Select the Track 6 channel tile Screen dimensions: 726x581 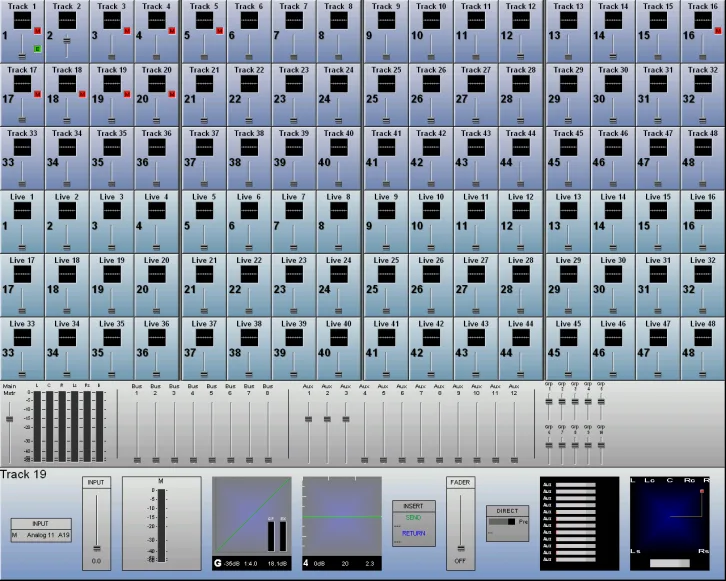click(249, 31)
